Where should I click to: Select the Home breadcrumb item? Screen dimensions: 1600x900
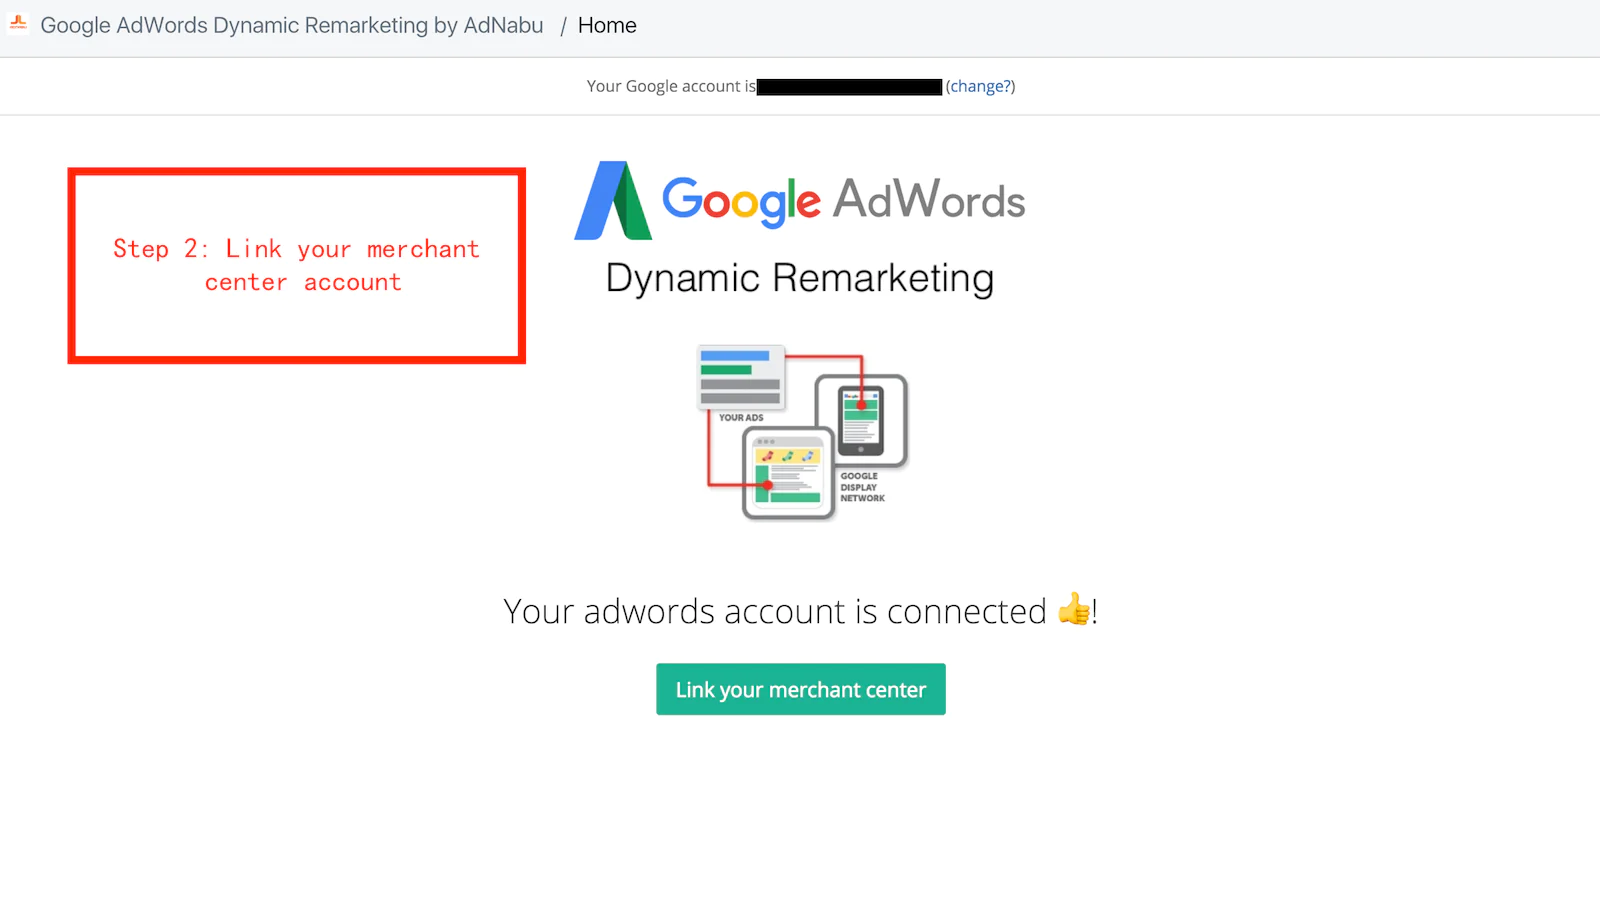(607, 26)
